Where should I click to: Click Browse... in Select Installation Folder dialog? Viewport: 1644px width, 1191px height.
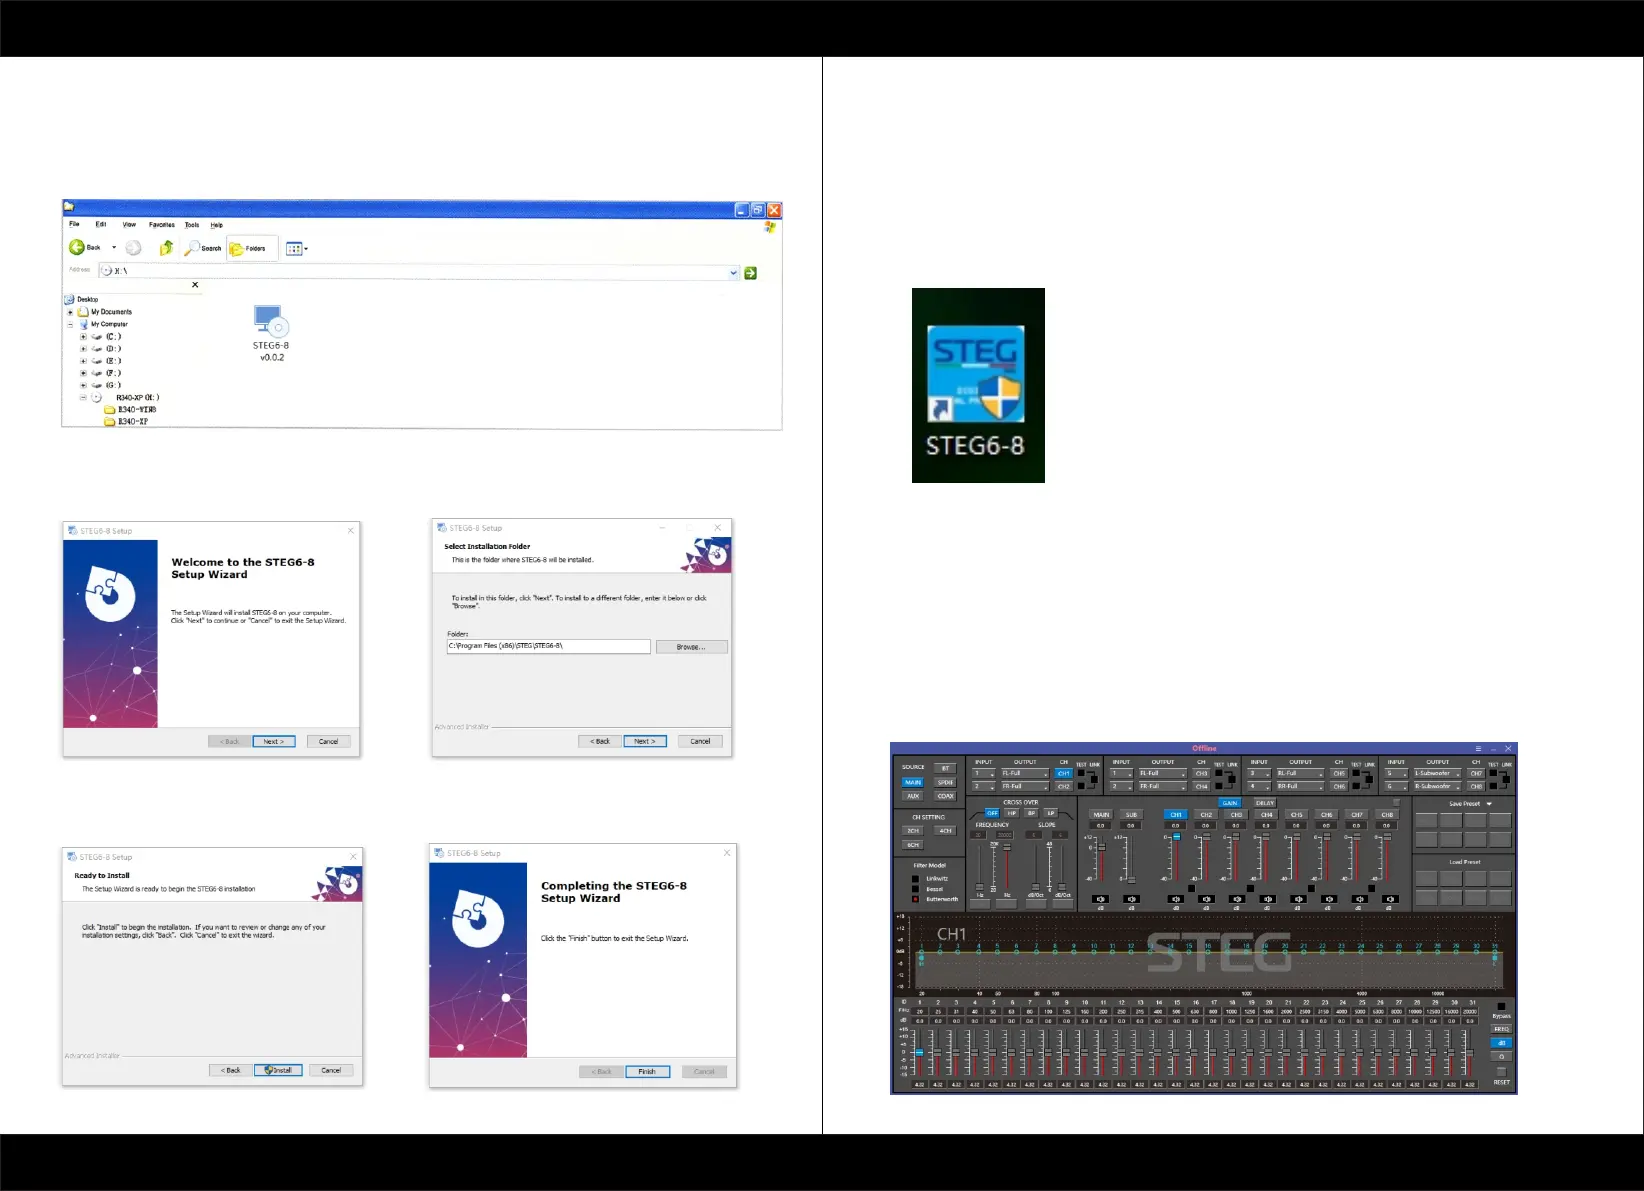tap(691, 647)
